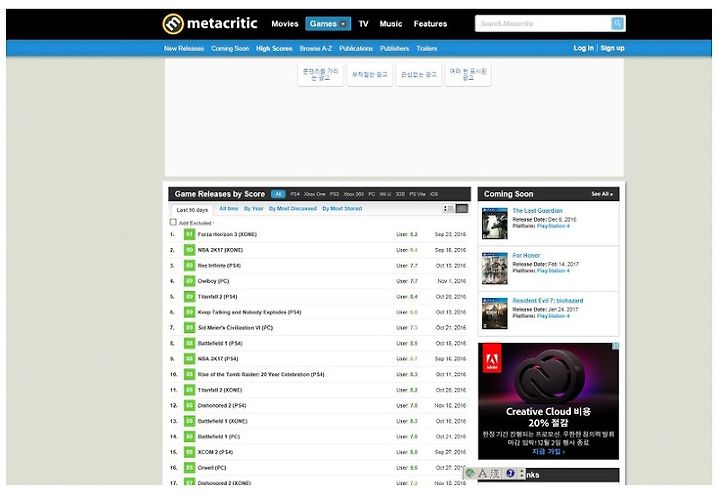The image size is (720, 498).
Task: Switch to By Most Discussed tab
Action: [293, 208]
